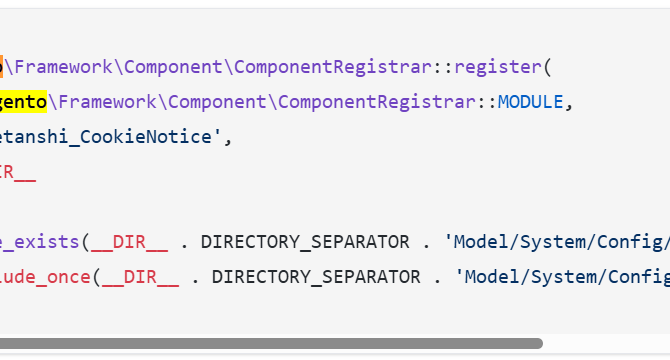Click the purple '_exists' function name
The height and width of the screenshot is (360, 670).
pyautogui.click(x=40, y=243)
